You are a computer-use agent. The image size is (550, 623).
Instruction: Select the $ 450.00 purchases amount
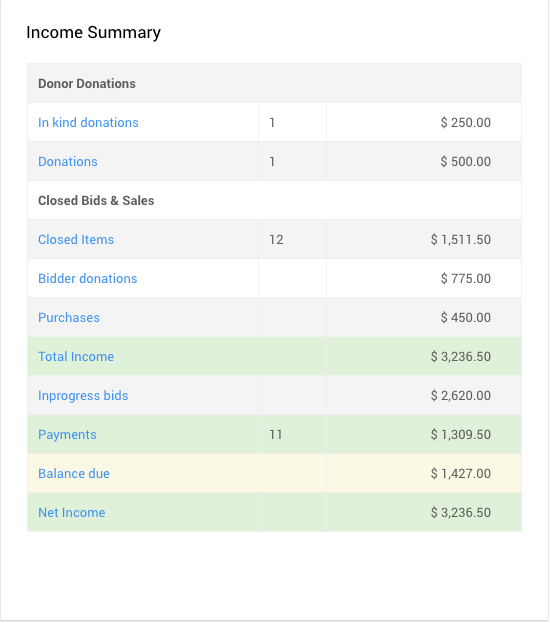click(465, 317)
